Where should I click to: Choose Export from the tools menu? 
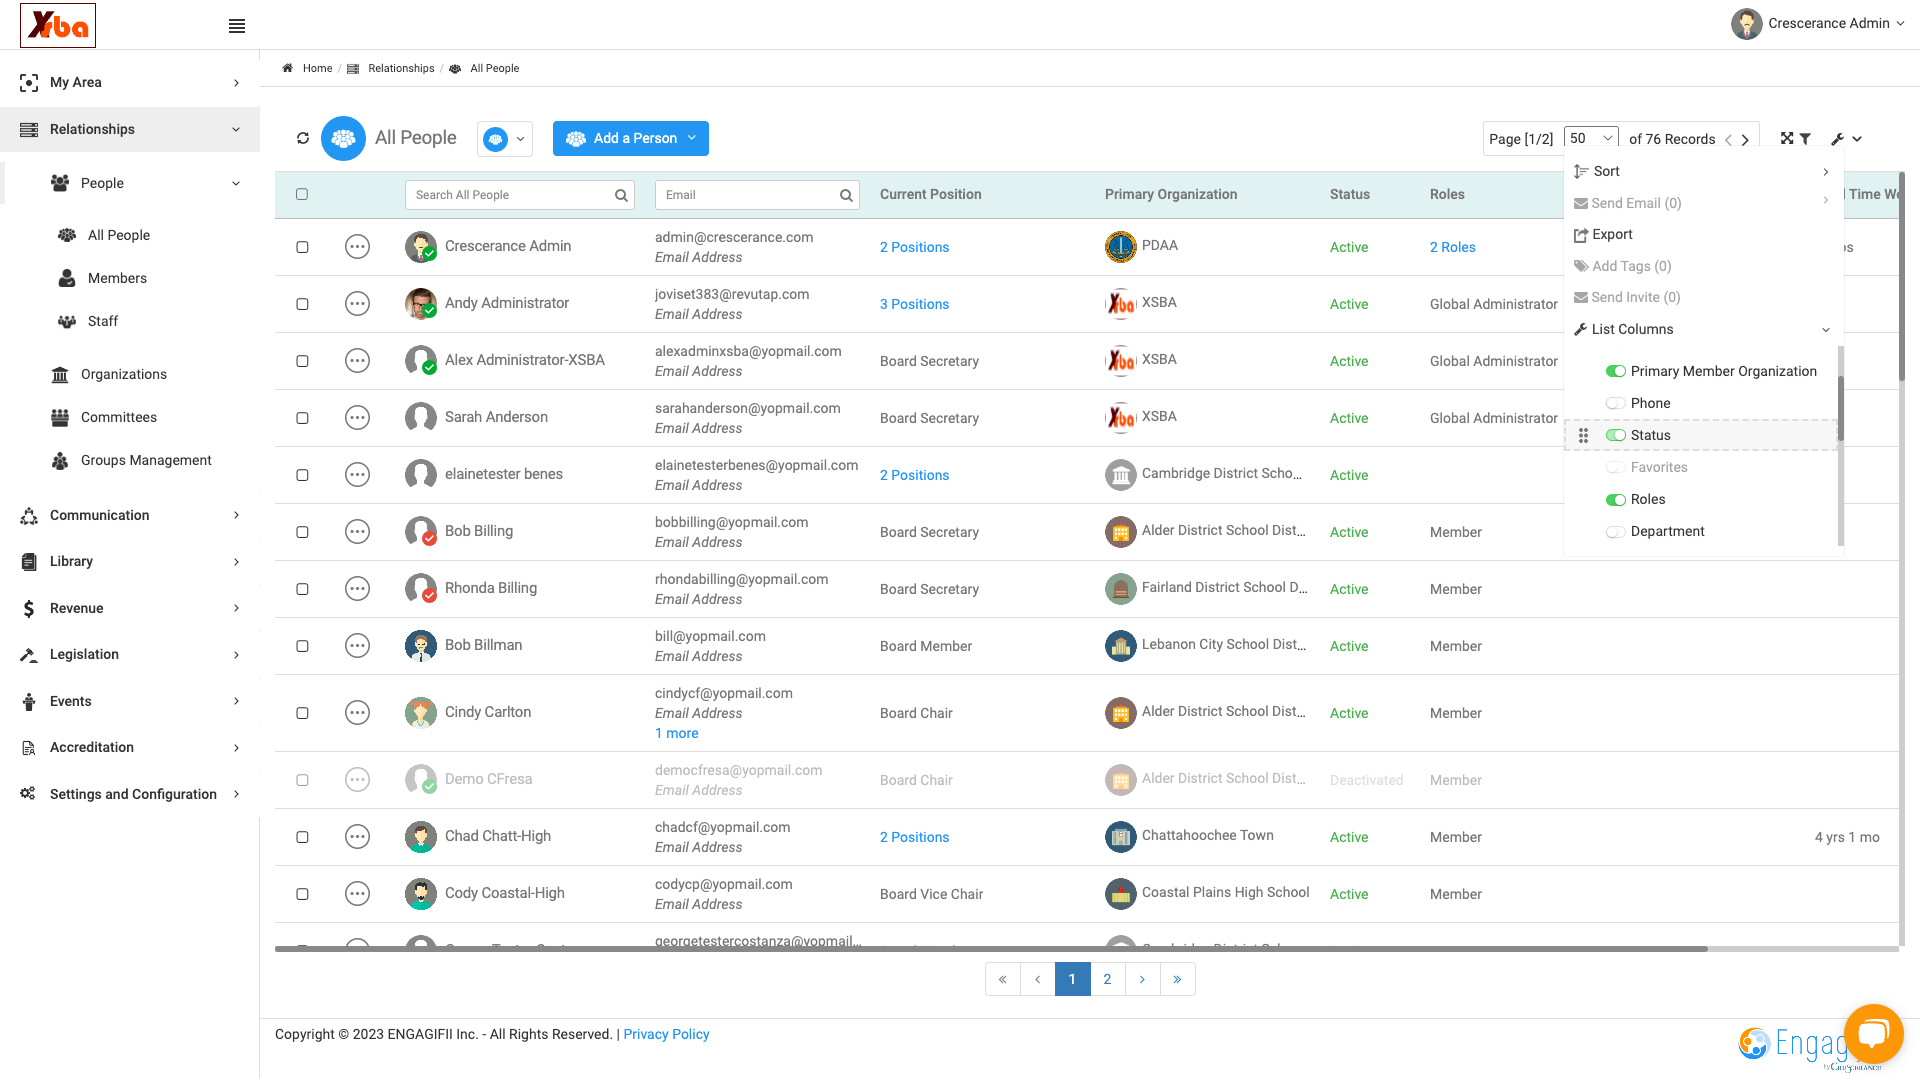pyautogui.click(x=1603, y=234)
